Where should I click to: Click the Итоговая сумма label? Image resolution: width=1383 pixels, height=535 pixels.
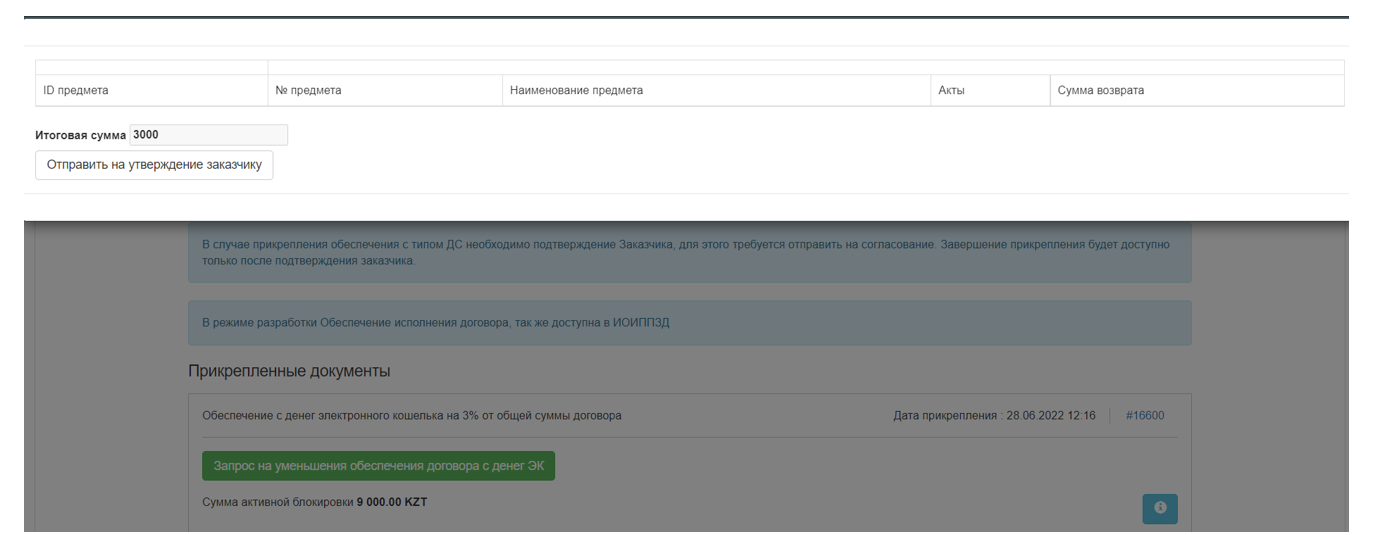pyautogui.click(x=81, y=135)
